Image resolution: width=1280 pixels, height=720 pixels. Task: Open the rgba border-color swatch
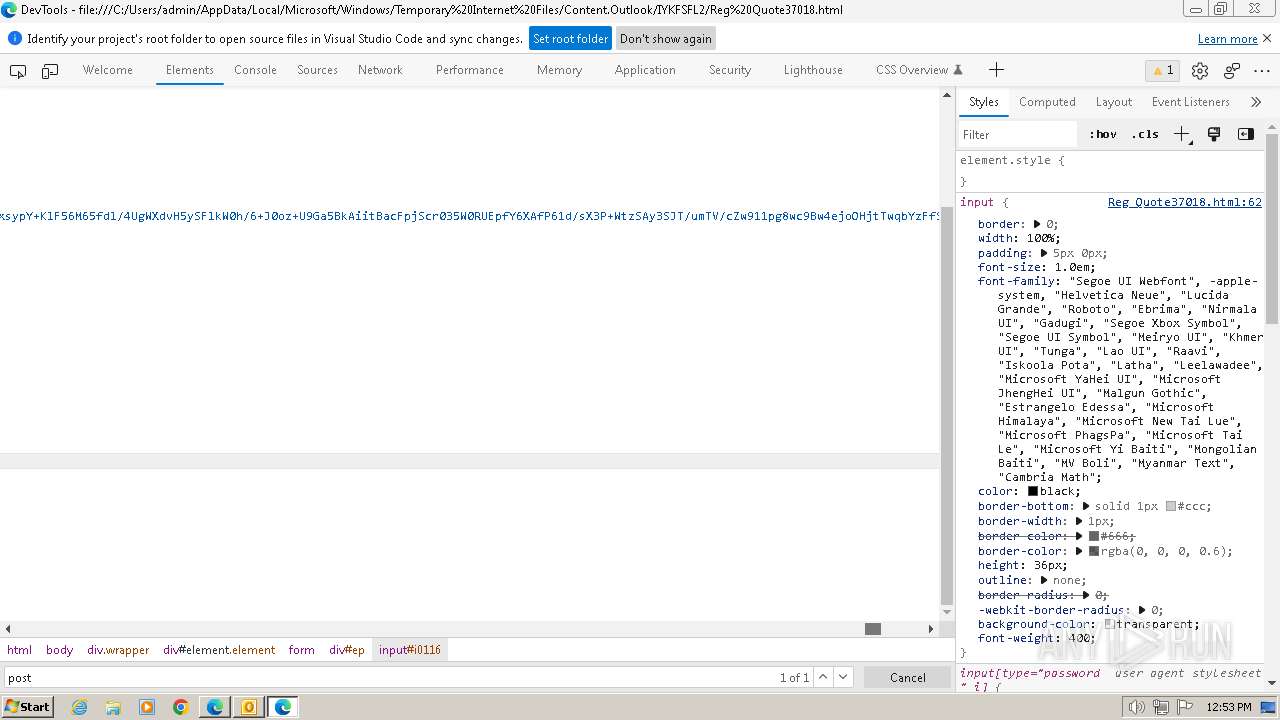click(1093, 551)
